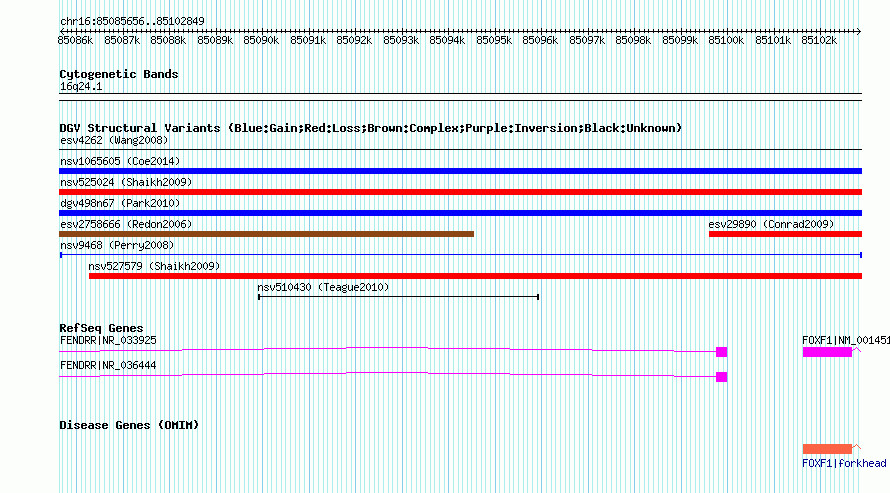Select the FOXF1 NM_001451 magenta gene block
Viewport: 890px width, 493px height.
point(827,352)
